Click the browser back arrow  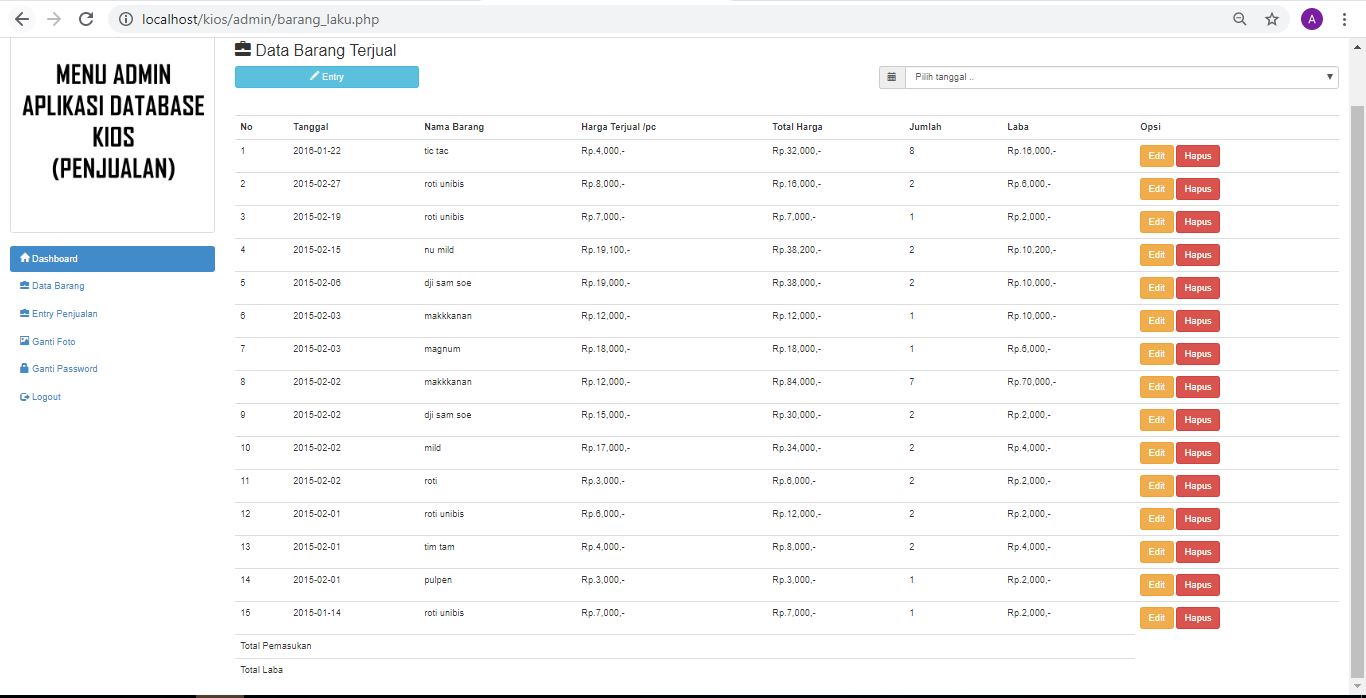click(x=22, y=19)
